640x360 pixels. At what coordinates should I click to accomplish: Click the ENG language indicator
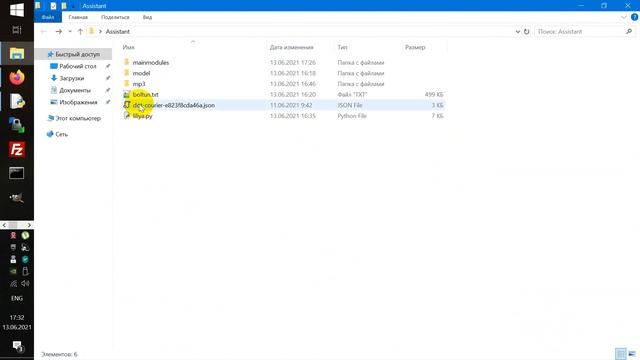click(17, 298)
